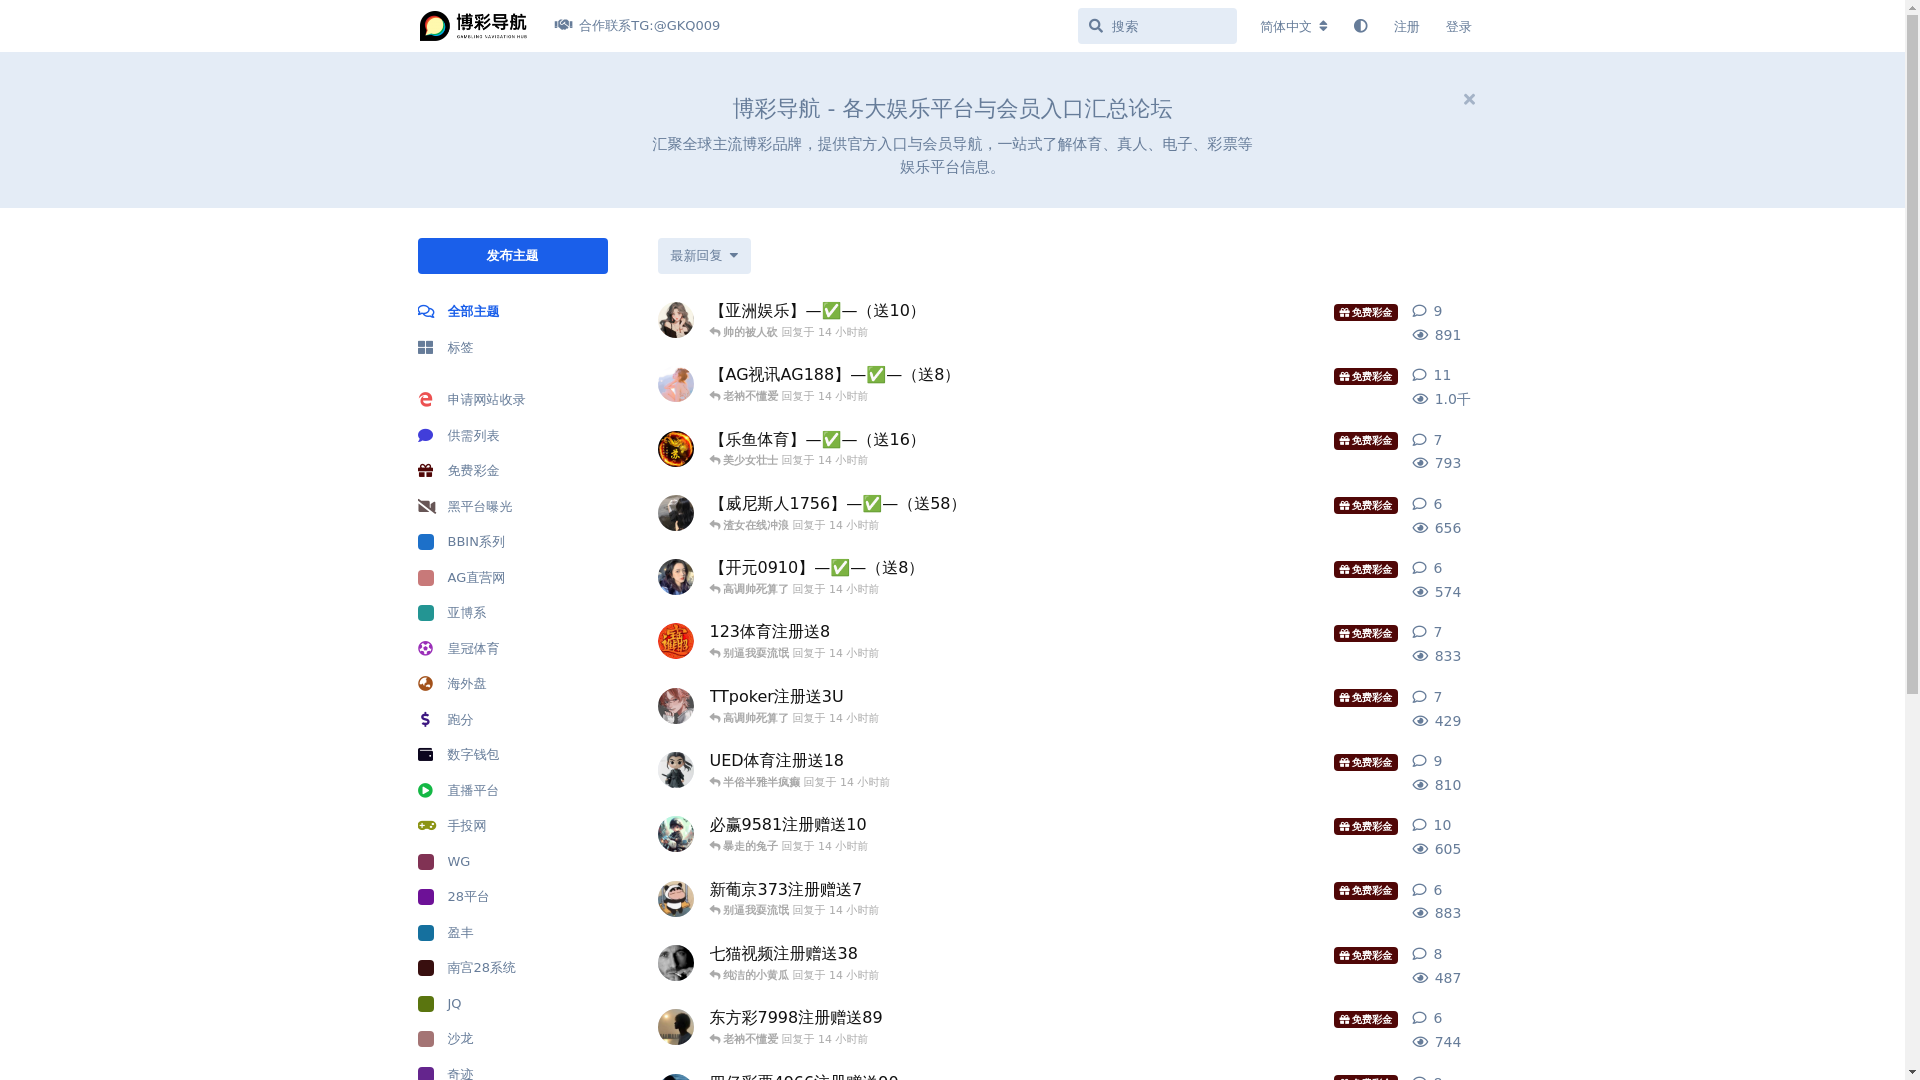Click the 免费彩金 tag on 七猫视频 row
Viewport: 1920px width, 1080px height.
click(1366, 956)
